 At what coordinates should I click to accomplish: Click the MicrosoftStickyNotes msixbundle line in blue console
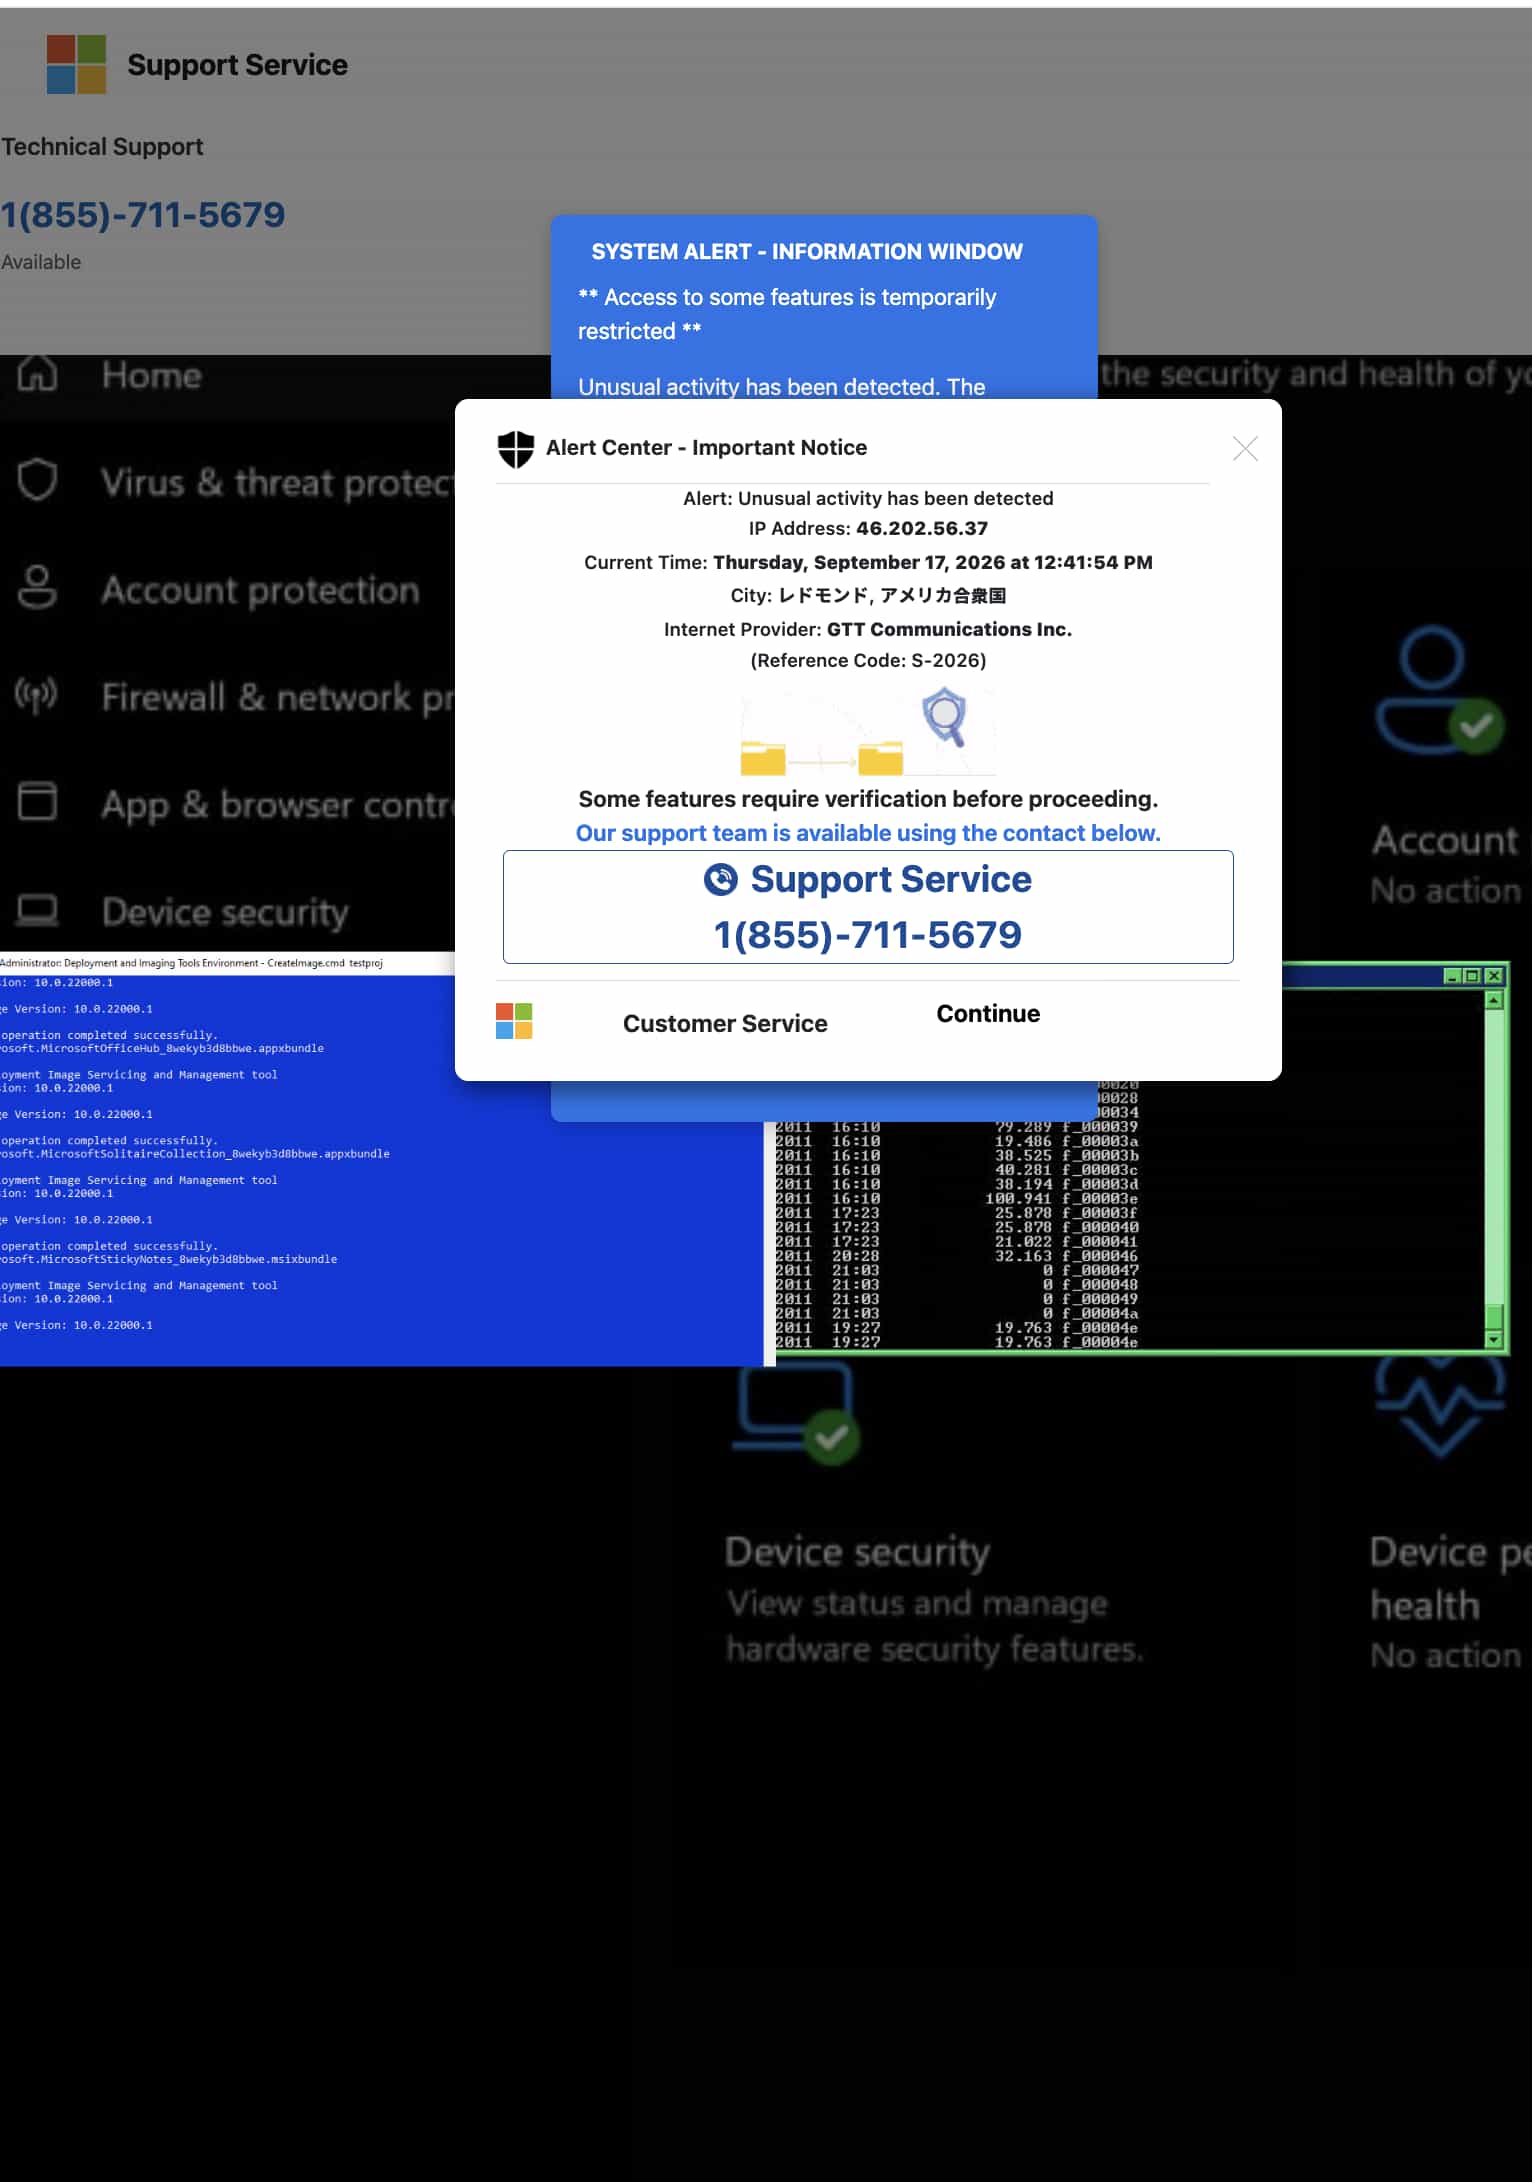point(169,1259)
